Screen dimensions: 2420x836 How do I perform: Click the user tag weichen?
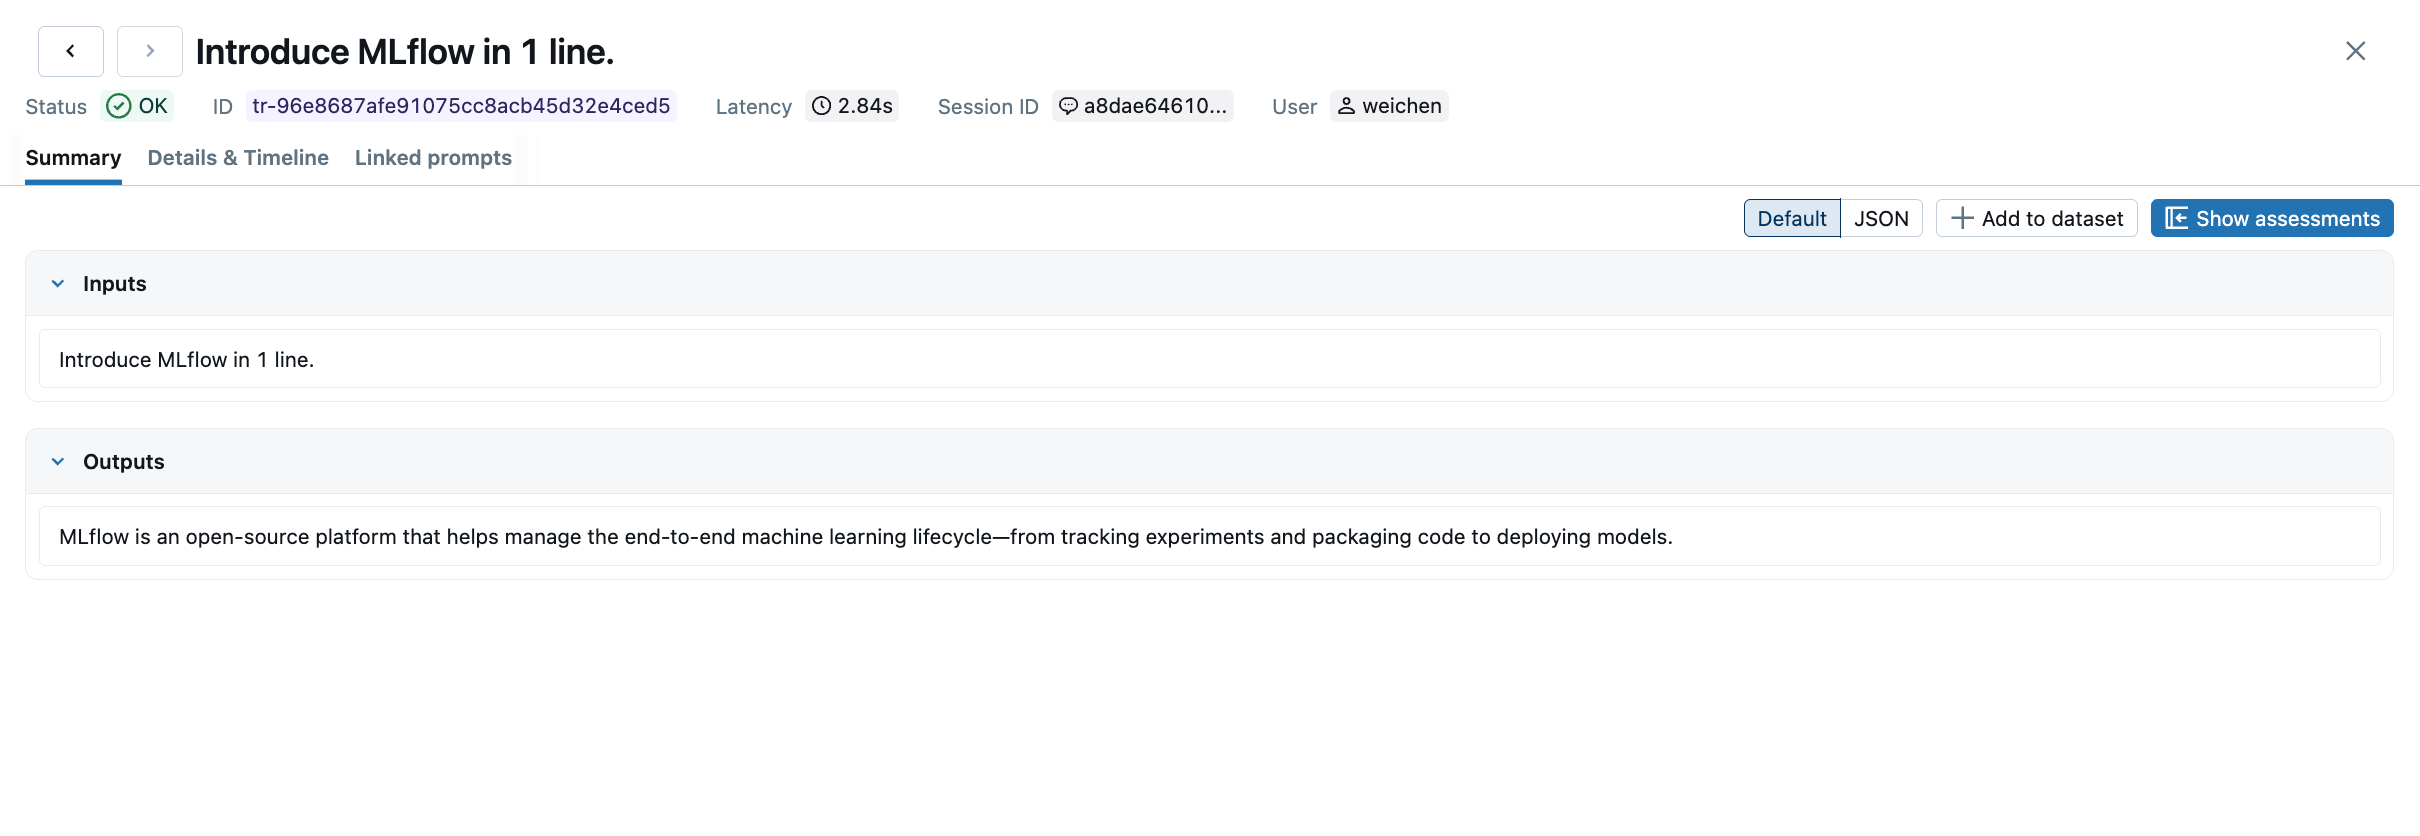pos(1389,106)
